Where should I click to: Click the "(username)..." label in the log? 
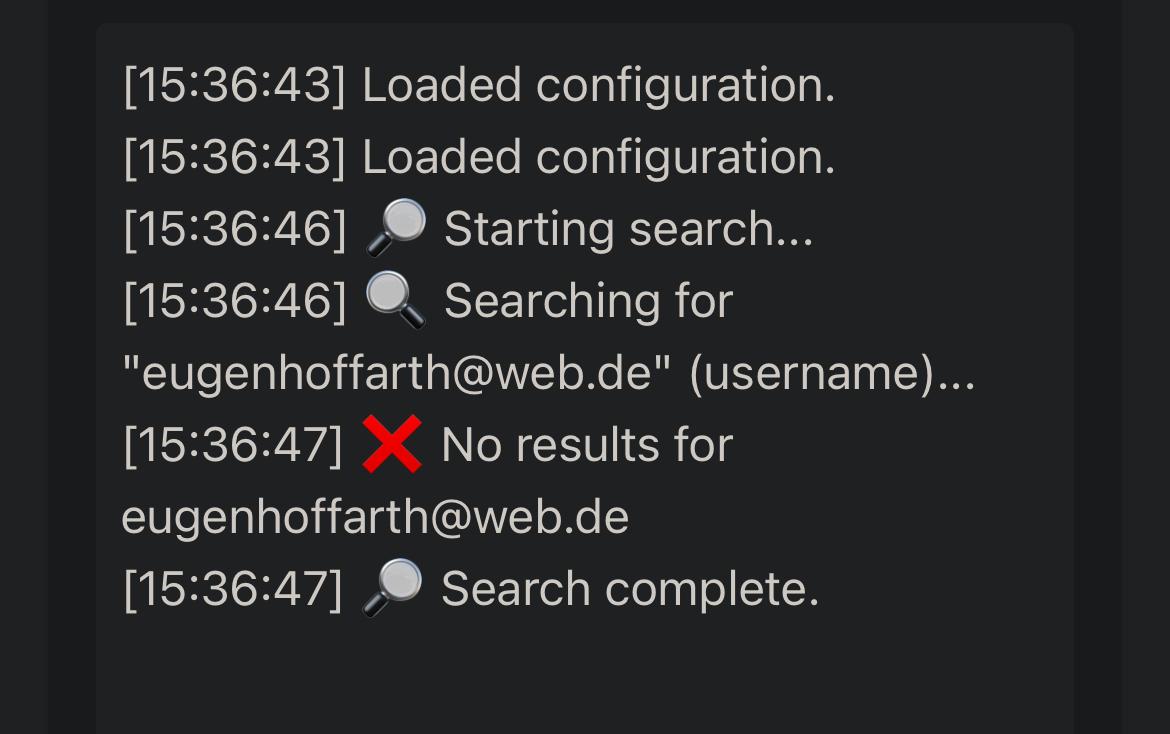(831, 373)
